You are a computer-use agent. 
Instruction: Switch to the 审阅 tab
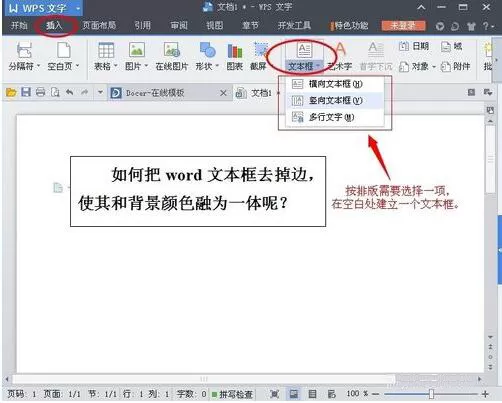(x=179, y=26)
